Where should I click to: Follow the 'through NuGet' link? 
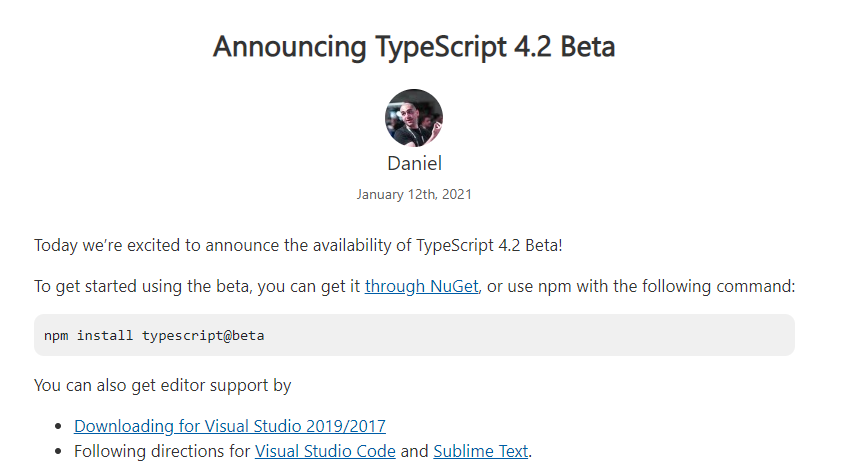422,286
